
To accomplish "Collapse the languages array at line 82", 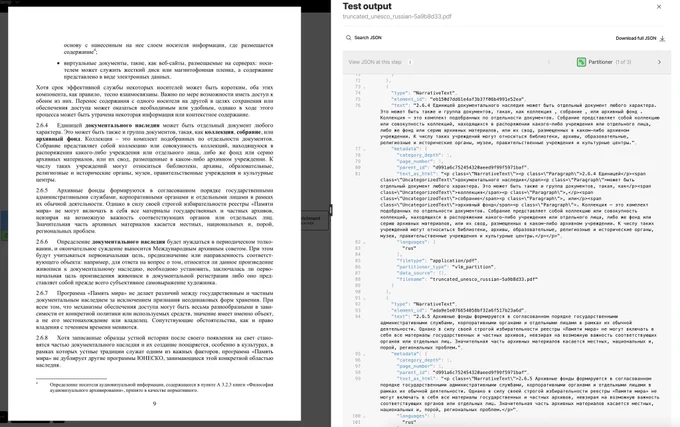I will pyautogui.click(x=364, y=242).
